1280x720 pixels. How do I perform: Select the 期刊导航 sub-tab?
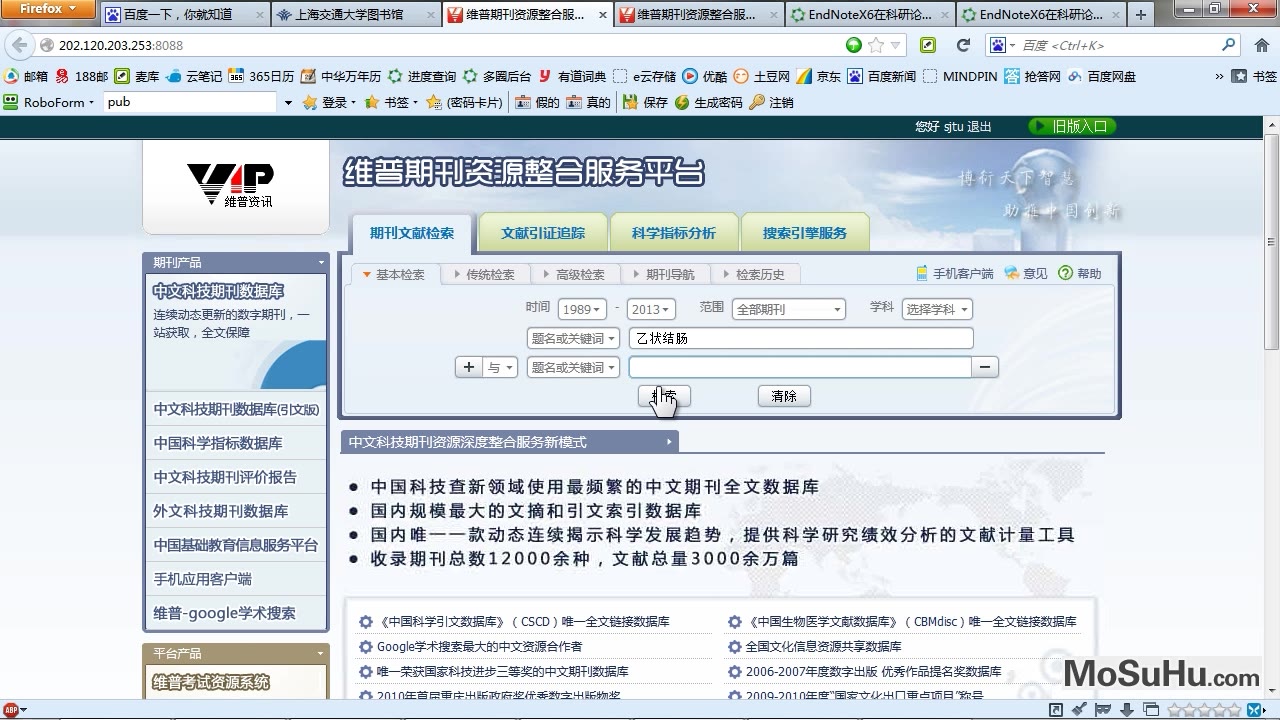click(664, 274)
